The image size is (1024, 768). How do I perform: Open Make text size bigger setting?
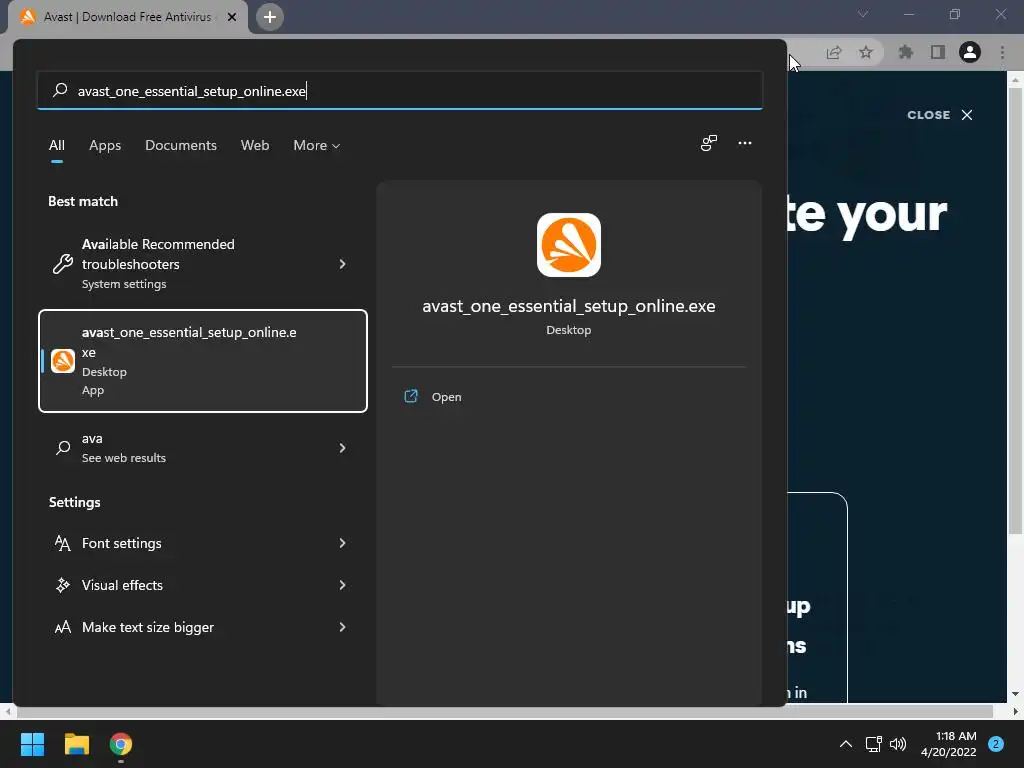202,627
